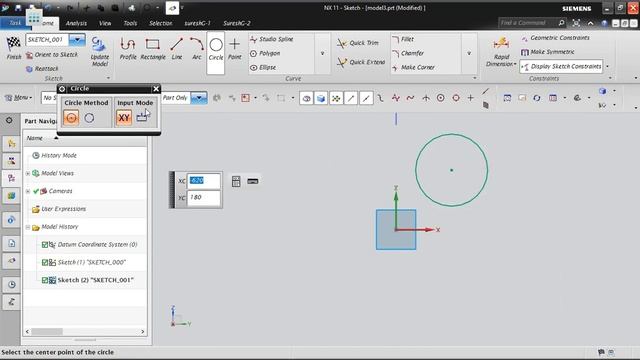640x360 pixels.
Task: Click Make Symmetric
Action: 548,52
